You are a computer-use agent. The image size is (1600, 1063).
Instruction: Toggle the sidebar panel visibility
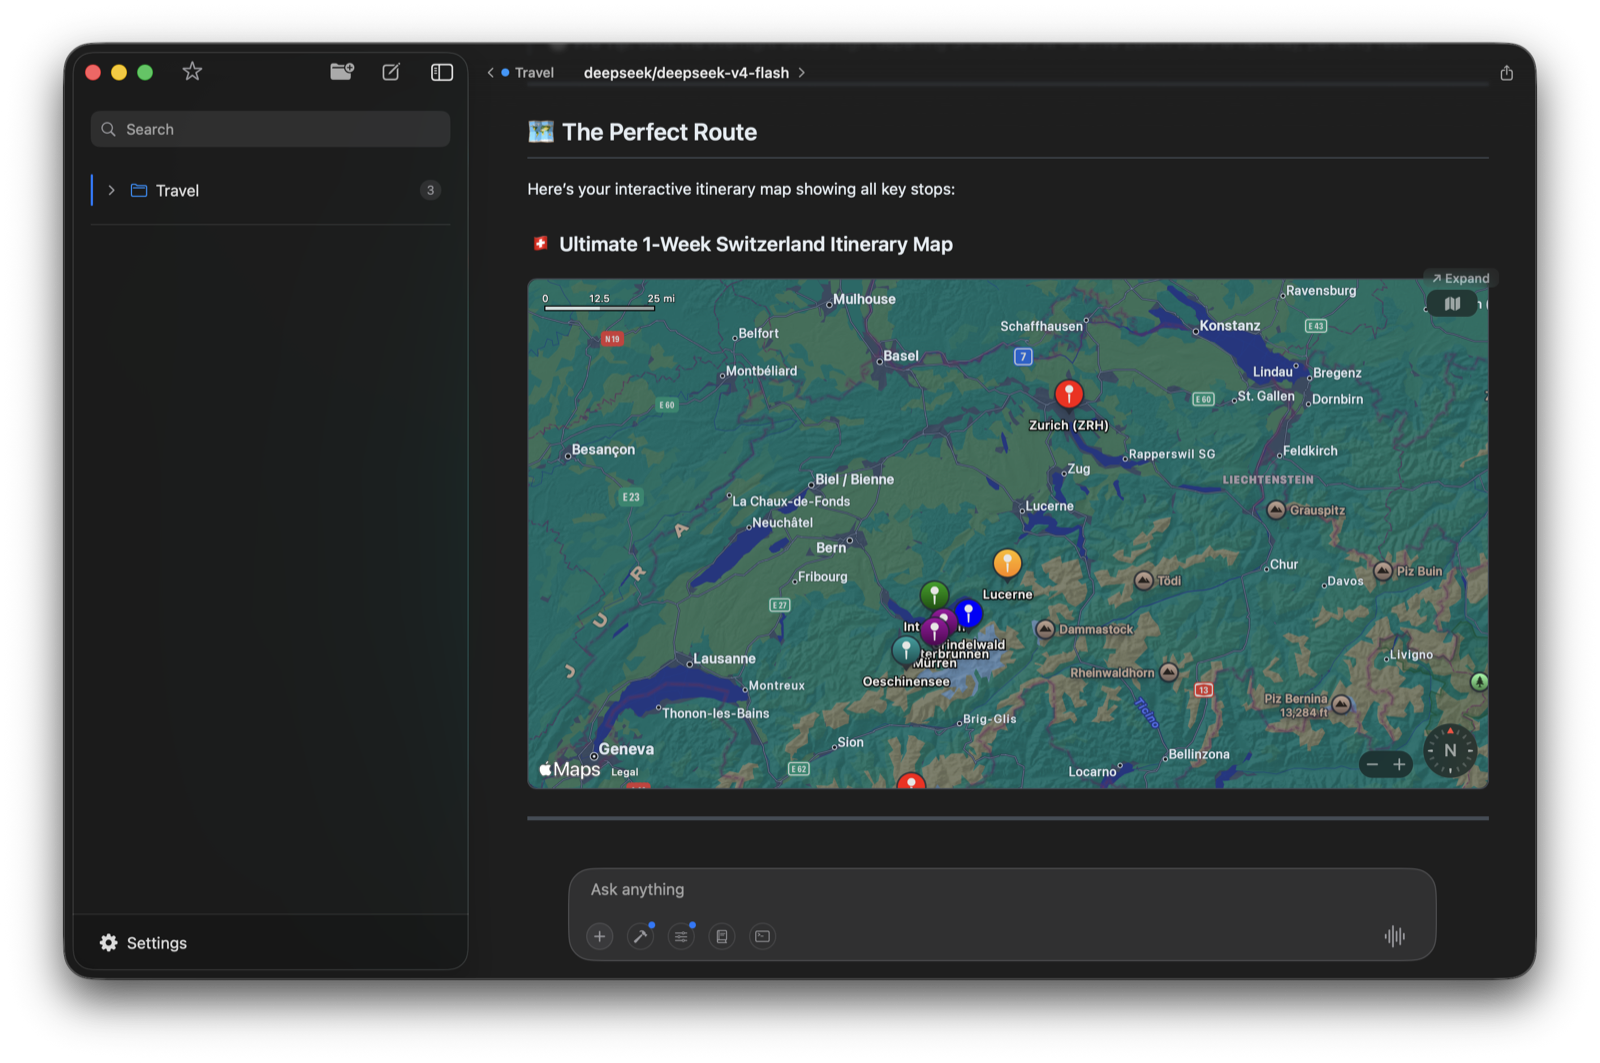pyautogui.click(x=442, y=72)
